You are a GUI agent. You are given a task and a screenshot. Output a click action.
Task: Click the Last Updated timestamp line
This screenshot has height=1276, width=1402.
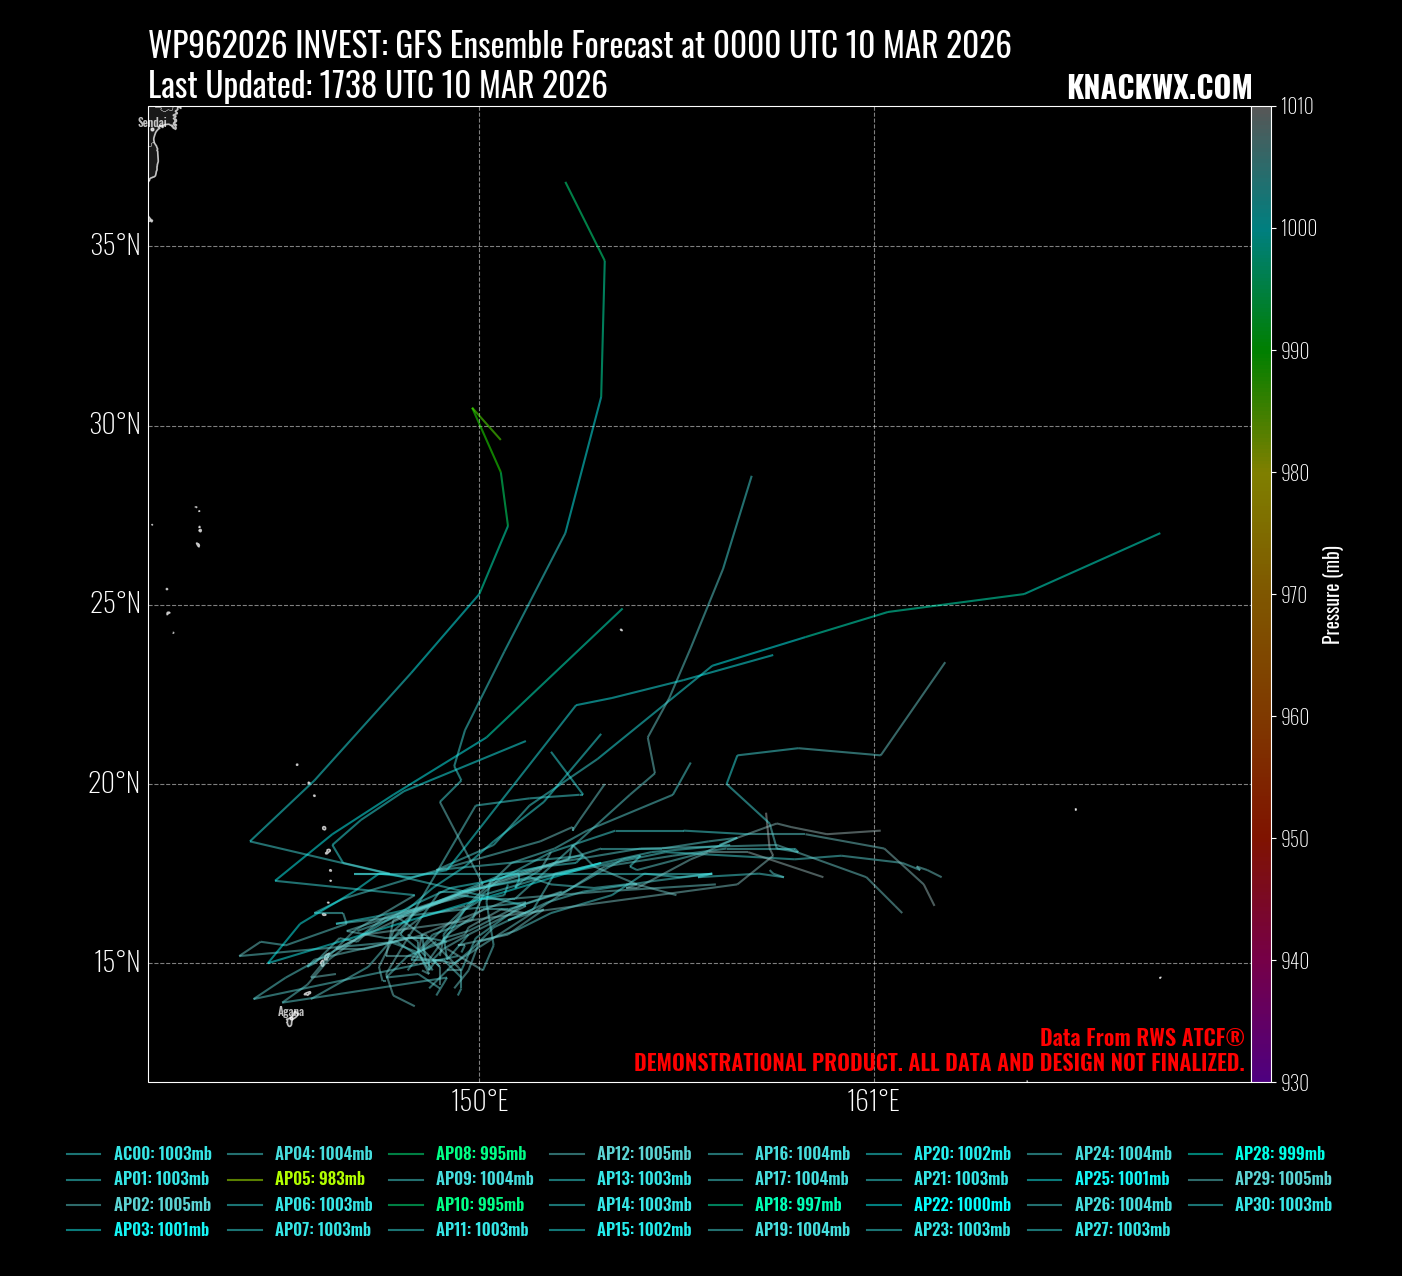(377, 86)
